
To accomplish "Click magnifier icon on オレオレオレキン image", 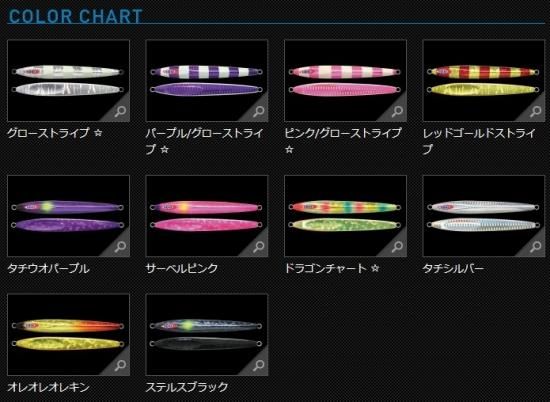I will 120,366.
